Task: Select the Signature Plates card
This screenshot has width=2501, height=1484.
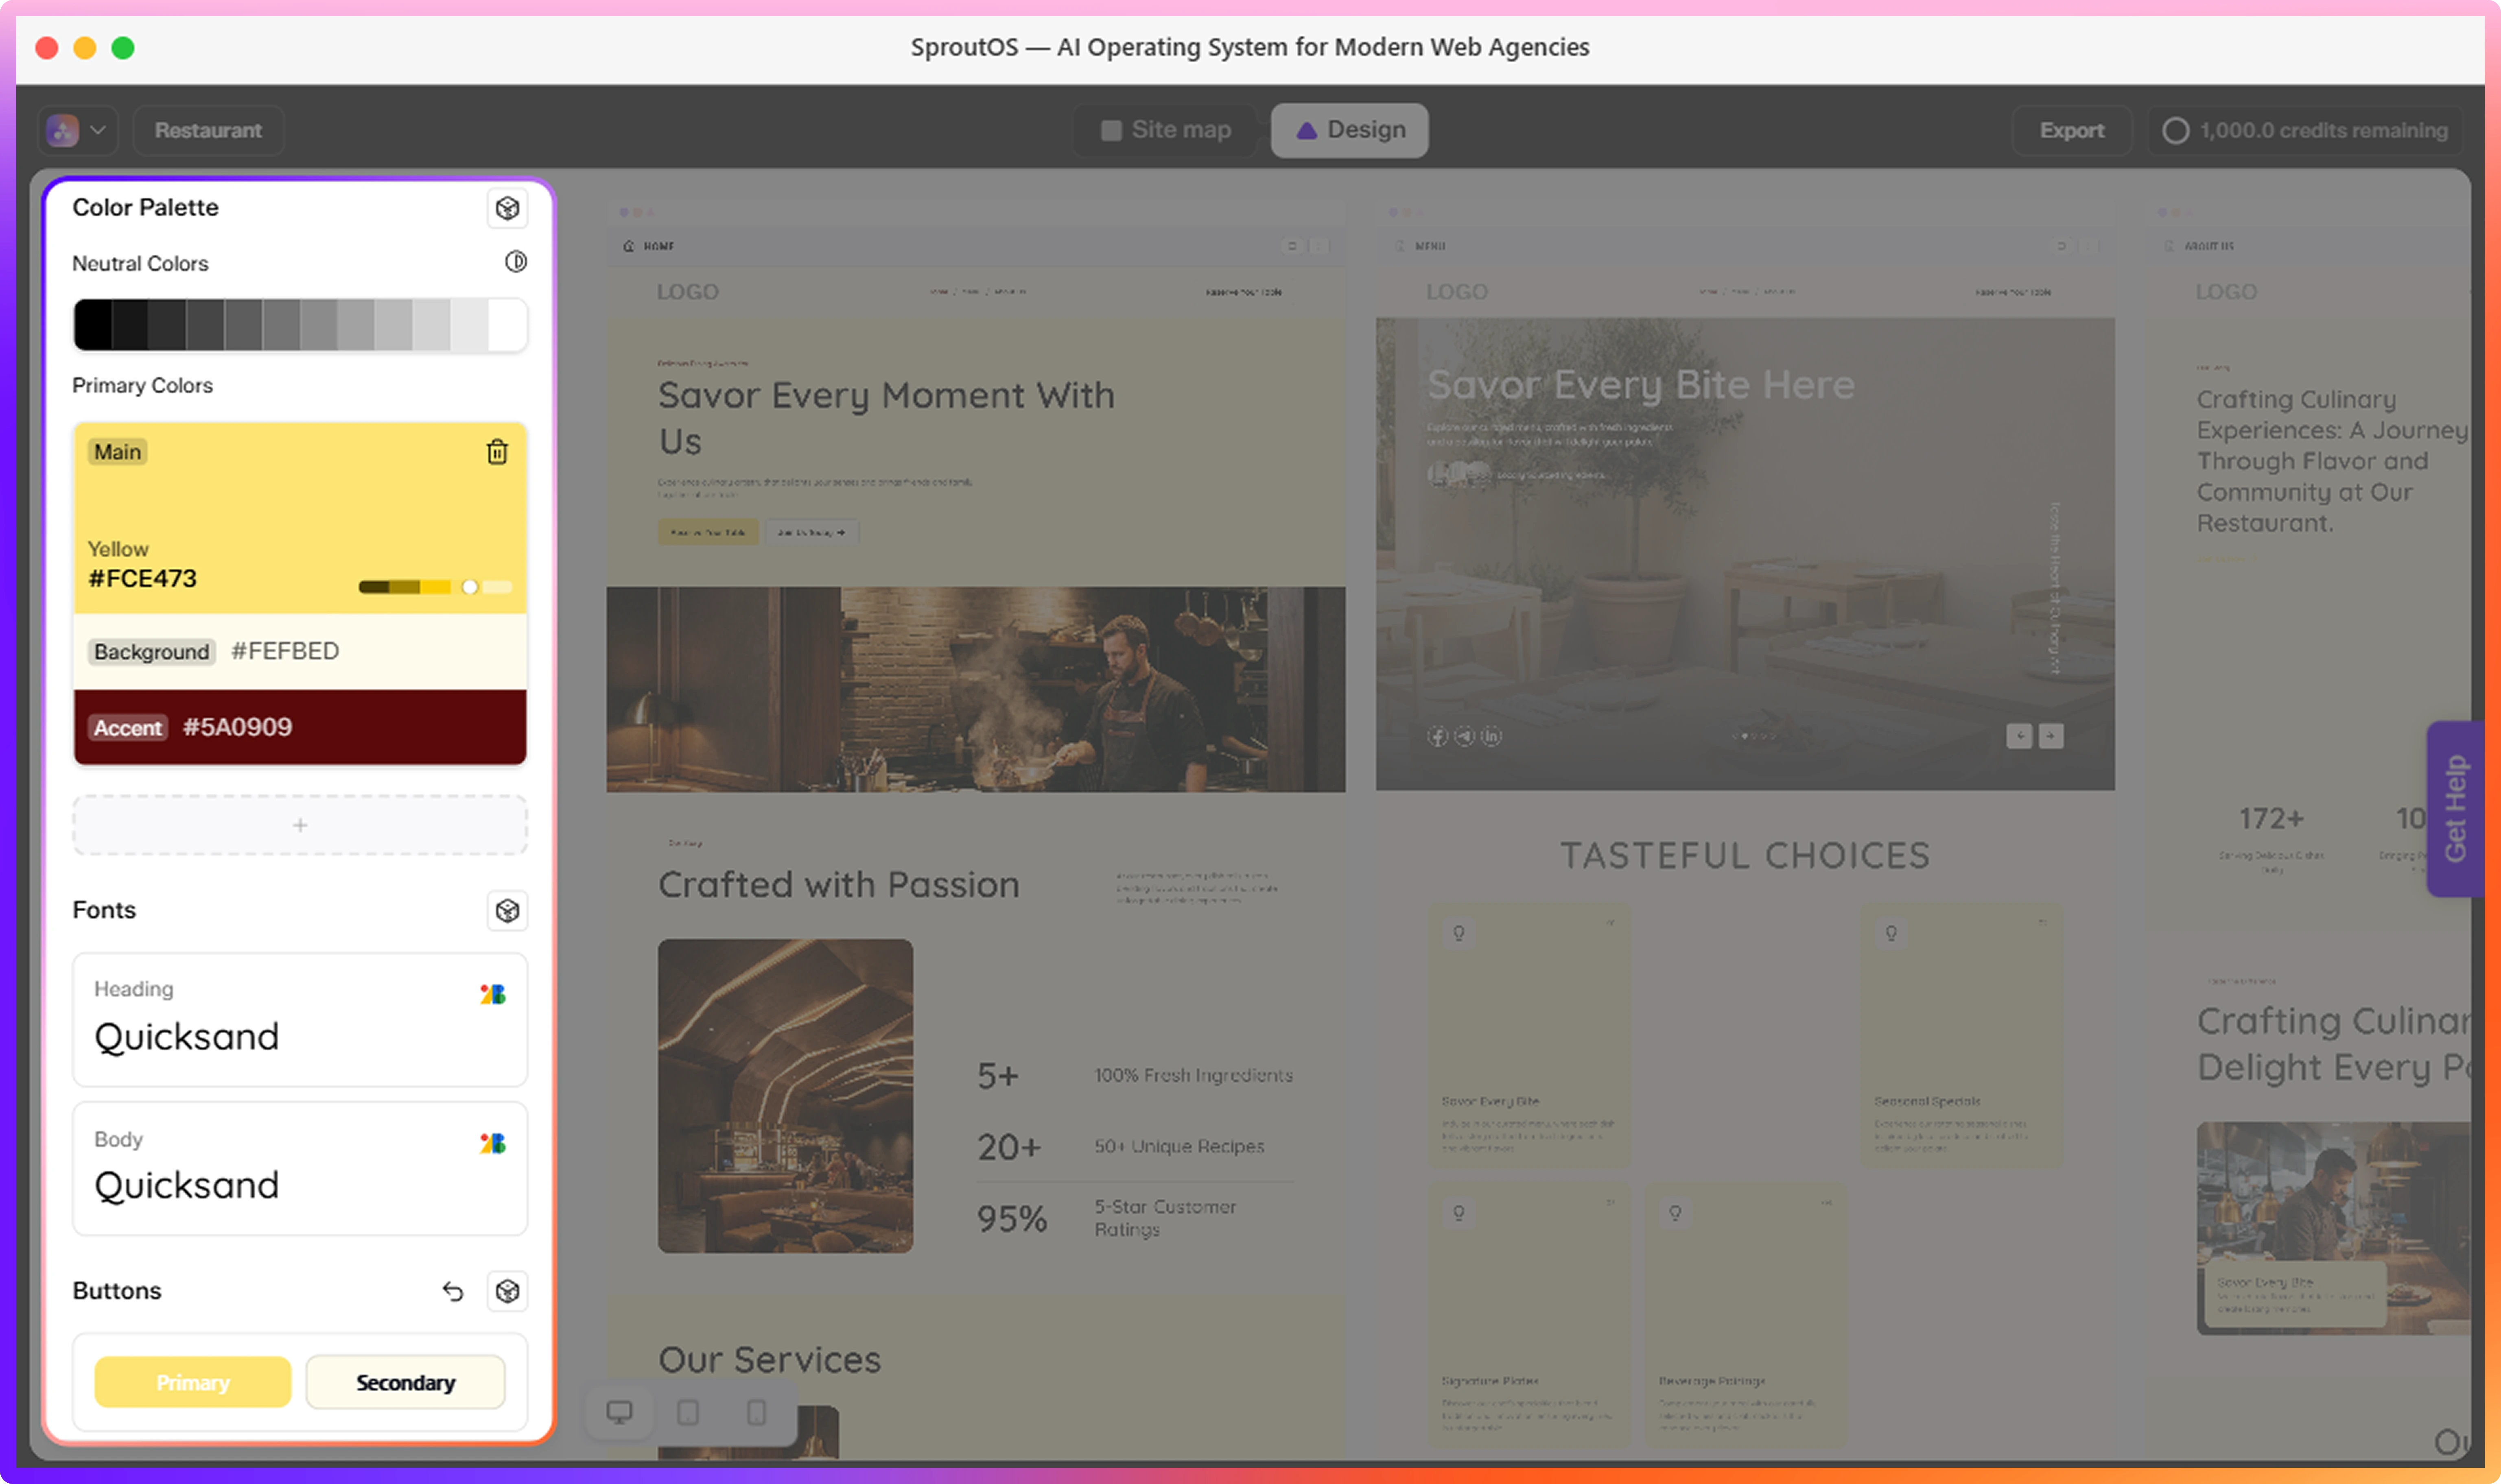Action: point(1529,1316)
